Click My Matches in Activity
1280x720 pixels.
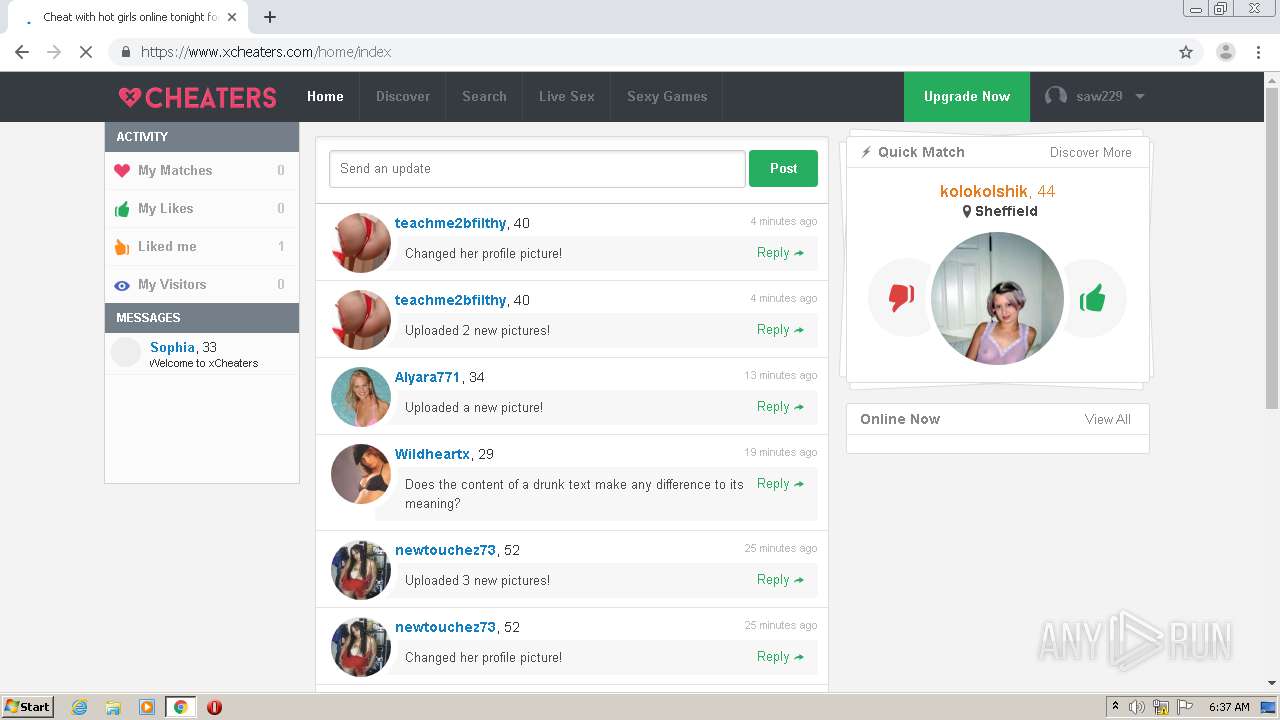point(202,171)
